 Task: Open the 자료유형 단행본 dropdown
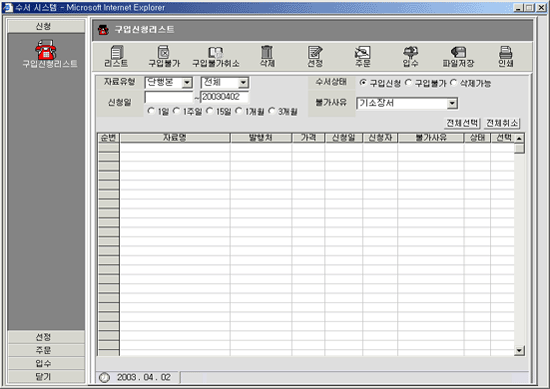[x=187, y=83]
